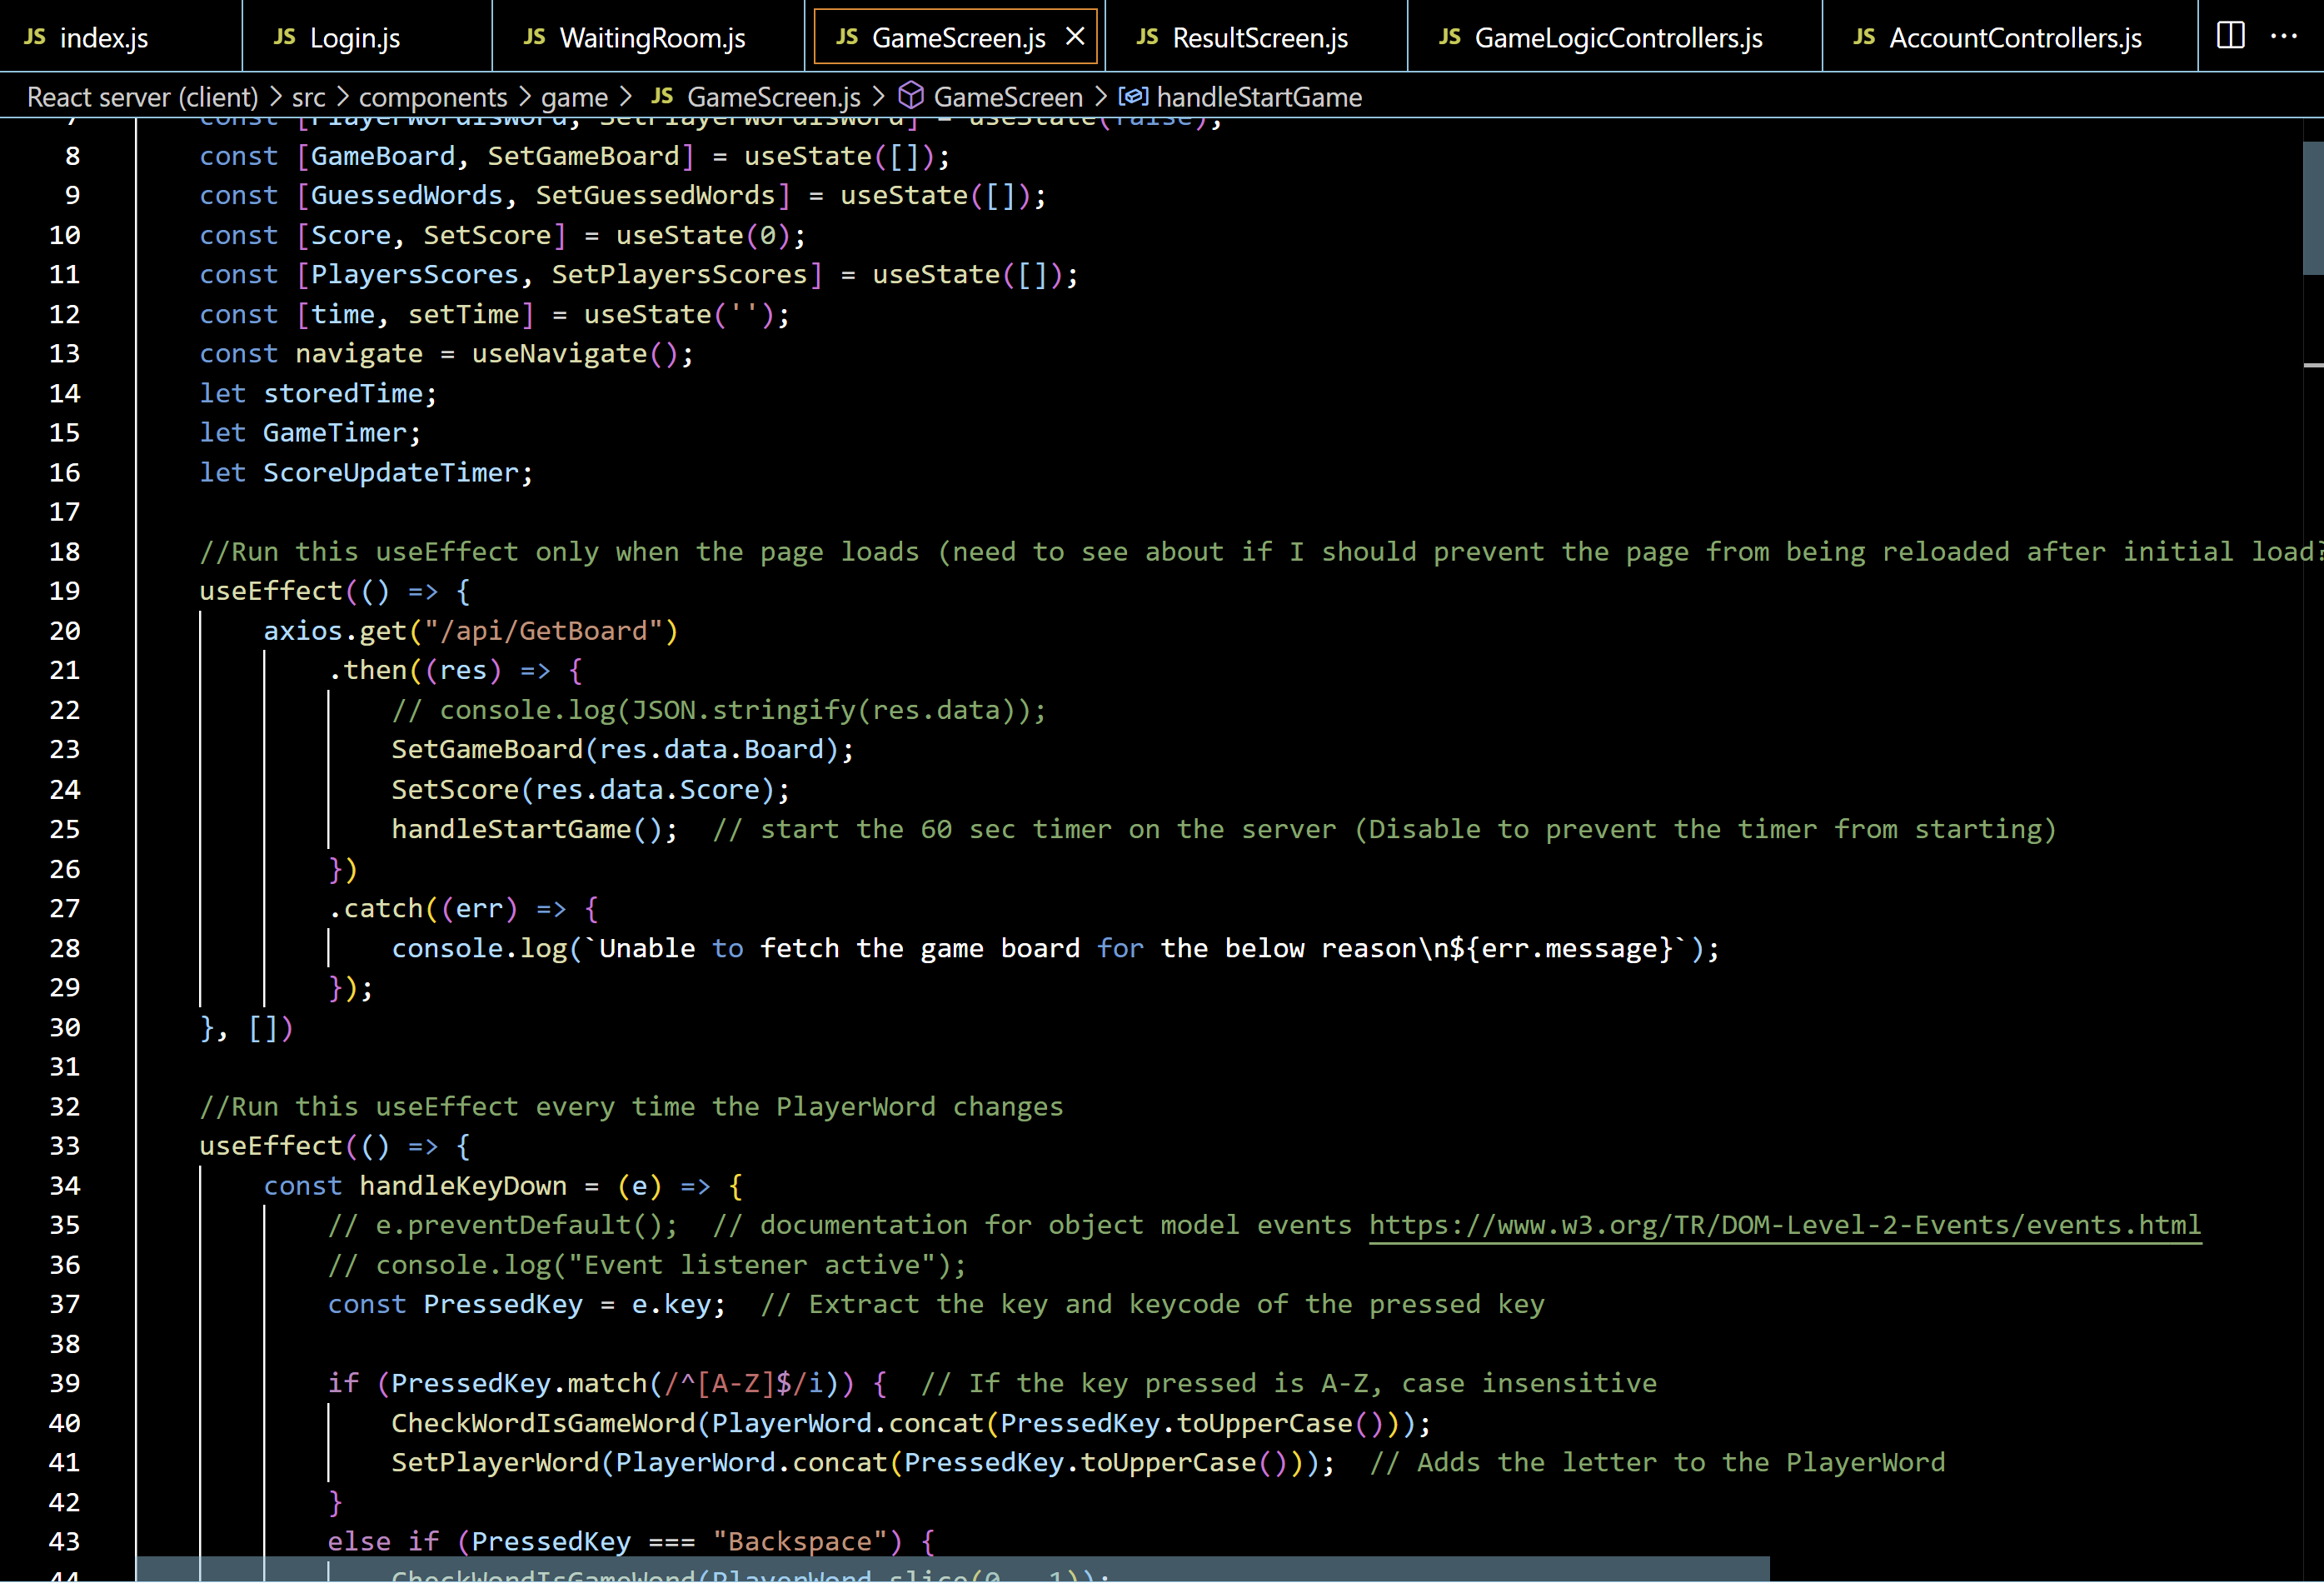Follow the w3.org DOM-Level-2-Events link
2324x1583 pixels.
(1785, 1225)
